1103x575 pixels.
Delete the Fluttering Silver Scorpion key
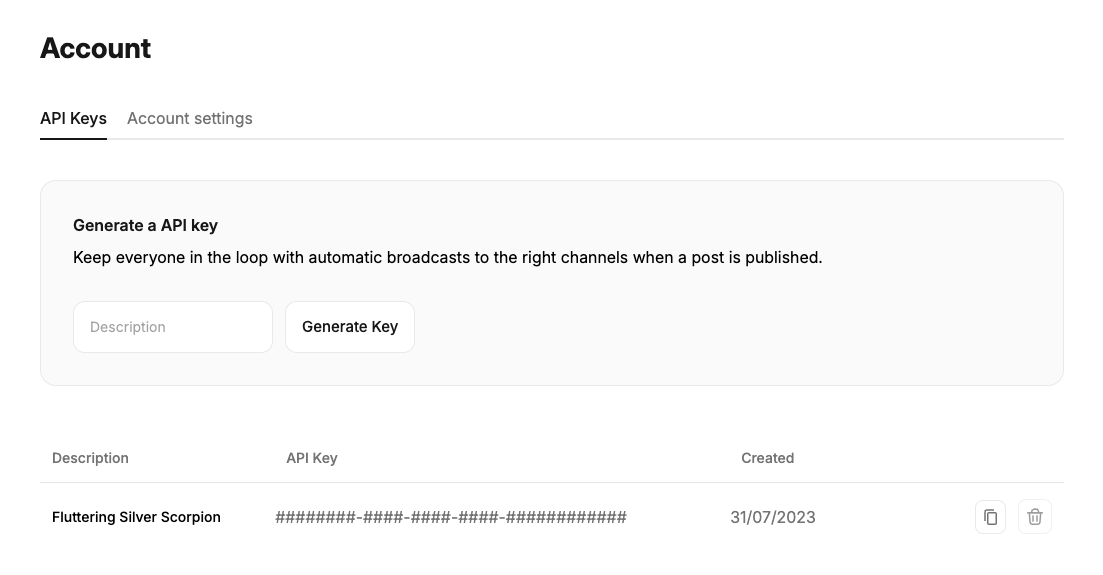(1035, 517)
